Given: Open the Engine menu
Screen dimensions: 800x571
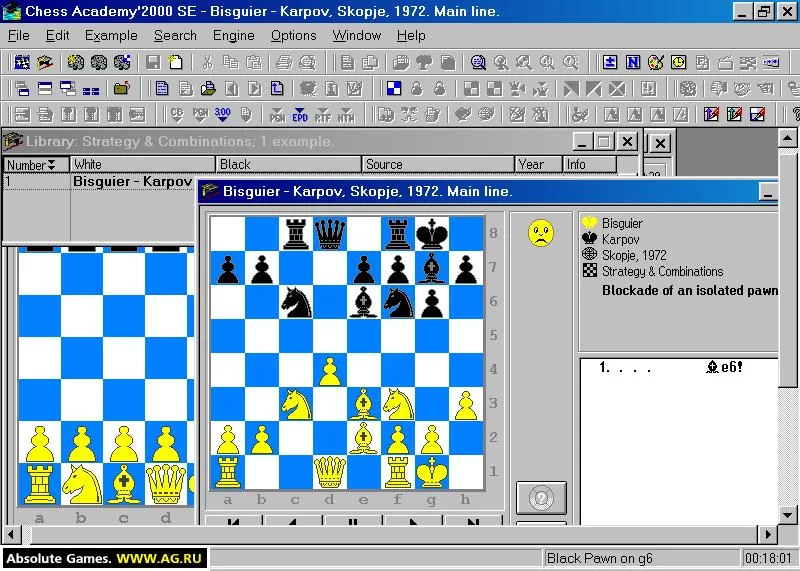Looking at the screenshot, I should click(x=234, y=36).
